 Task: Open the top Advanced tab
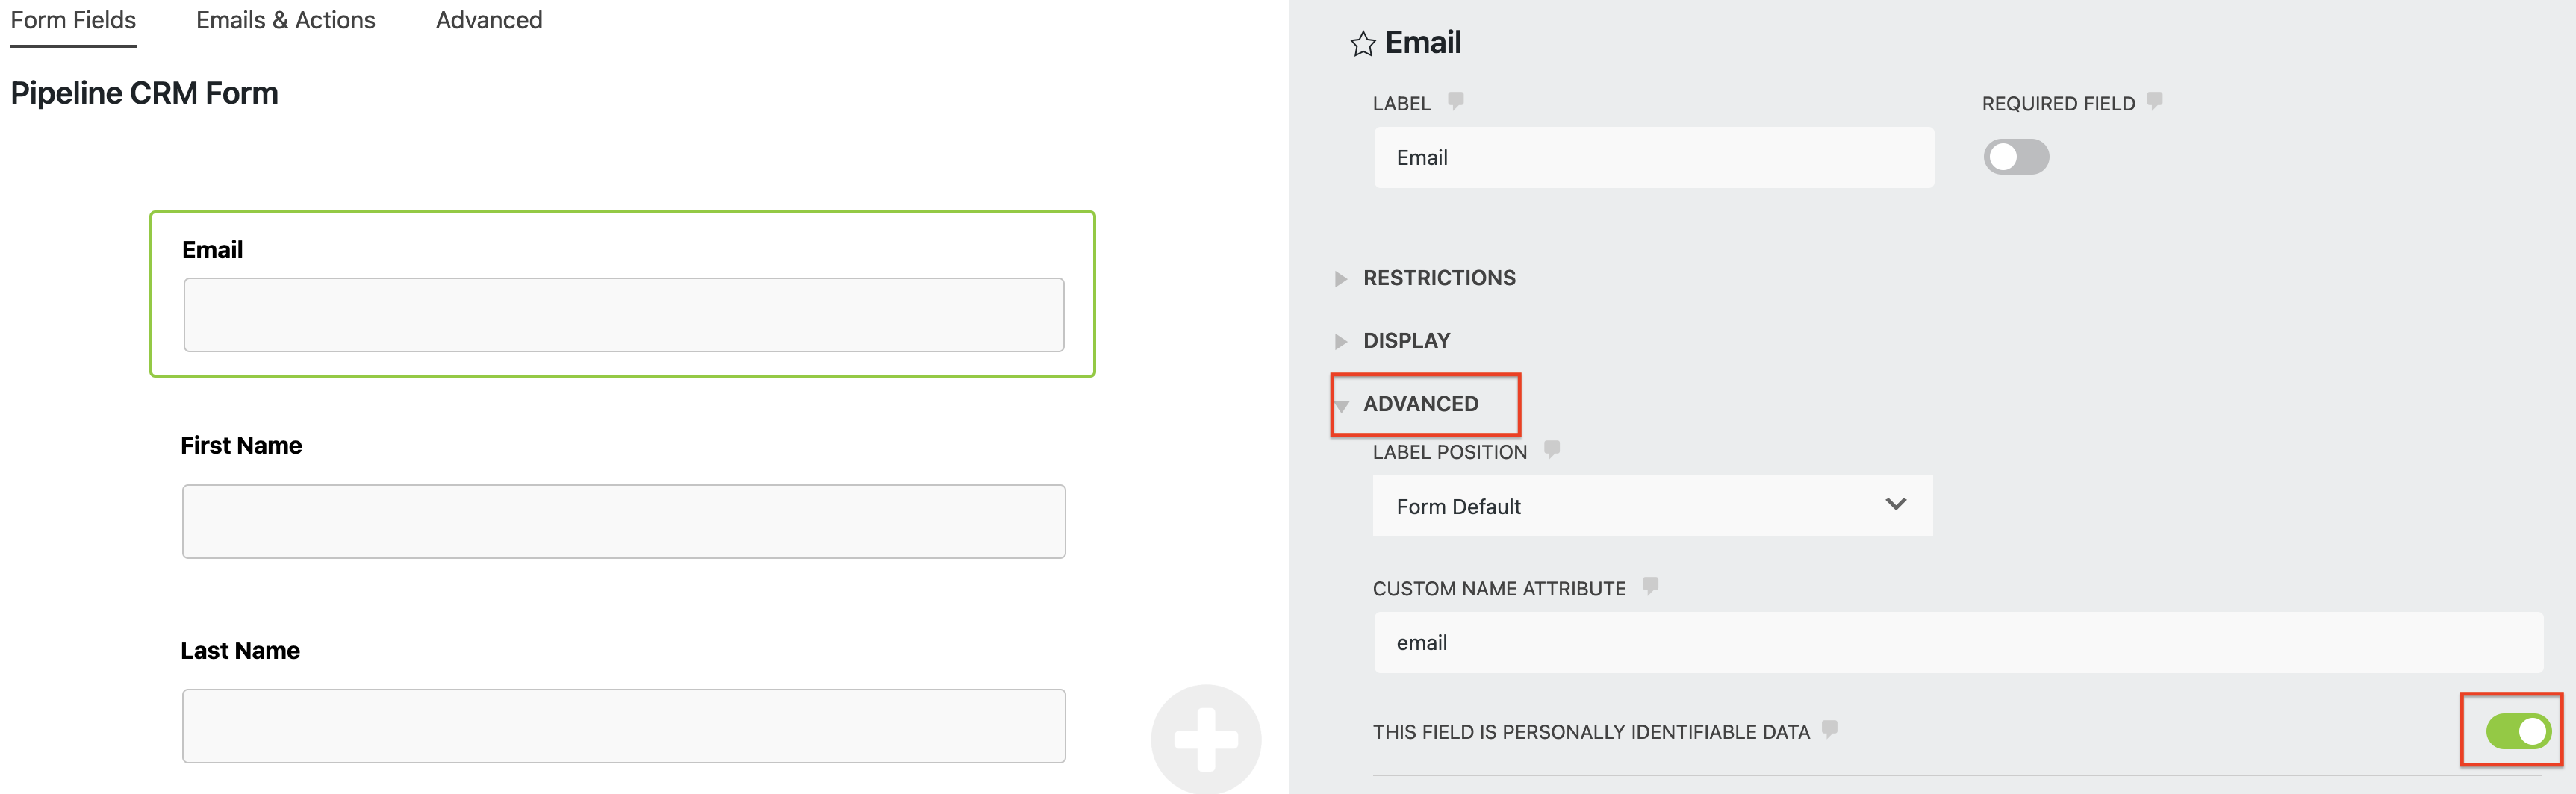[x=489, y=21]
